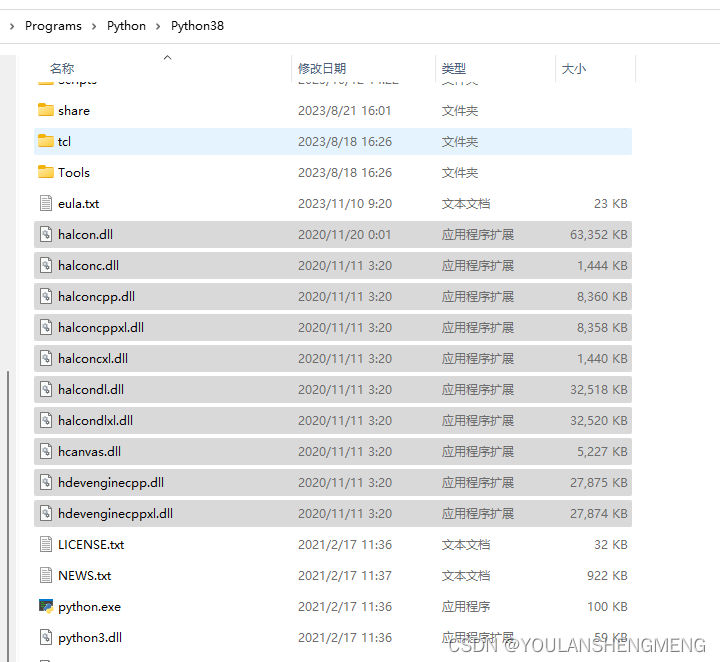Image resolution: width=720 pixels, height=662 pixels.
Task: Click the hdevenginecppxl.dll file icon
Action: [45, 513]
